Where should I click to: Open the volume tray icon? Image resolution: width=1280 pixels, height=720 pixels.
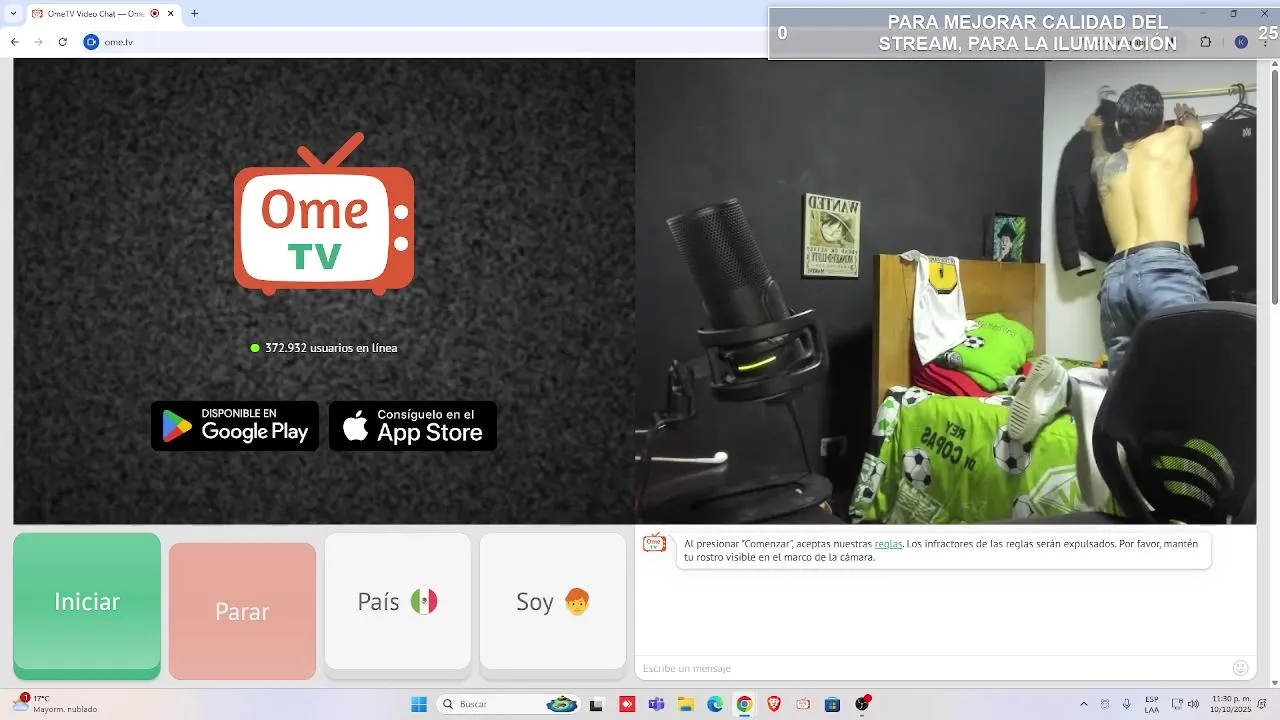pyautogui.click(x=1193, y=704)
